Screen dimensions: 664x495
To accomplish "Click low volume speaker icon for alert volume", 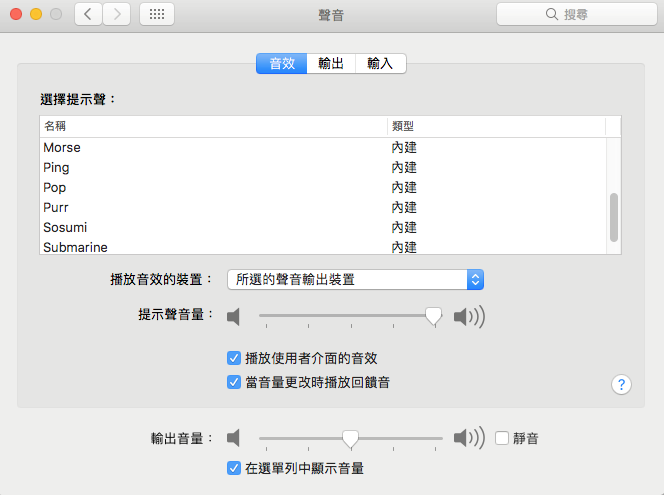I will tap(233, 316).
